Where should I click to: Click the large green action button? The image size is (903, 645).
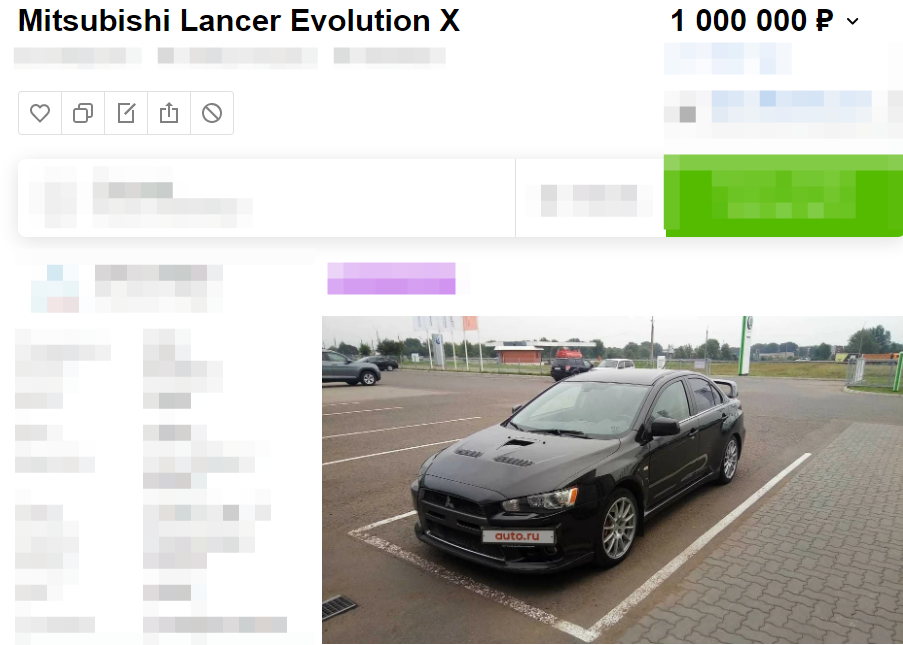(783, 196)
